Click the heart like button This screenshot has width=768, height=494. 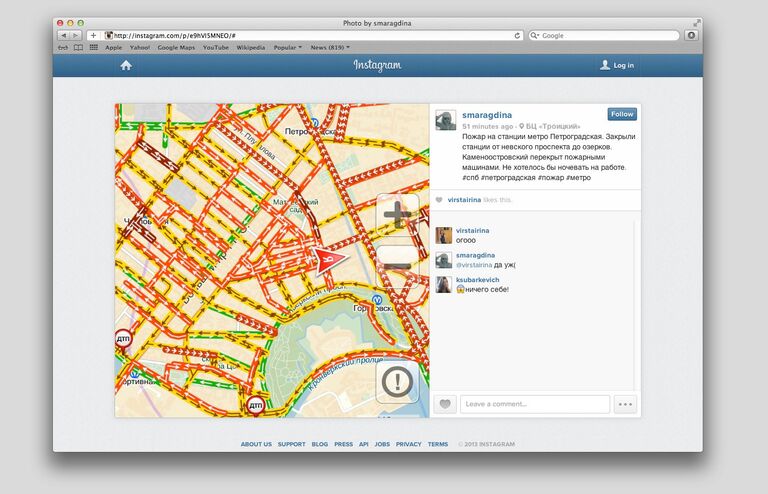tap(446, 404)
